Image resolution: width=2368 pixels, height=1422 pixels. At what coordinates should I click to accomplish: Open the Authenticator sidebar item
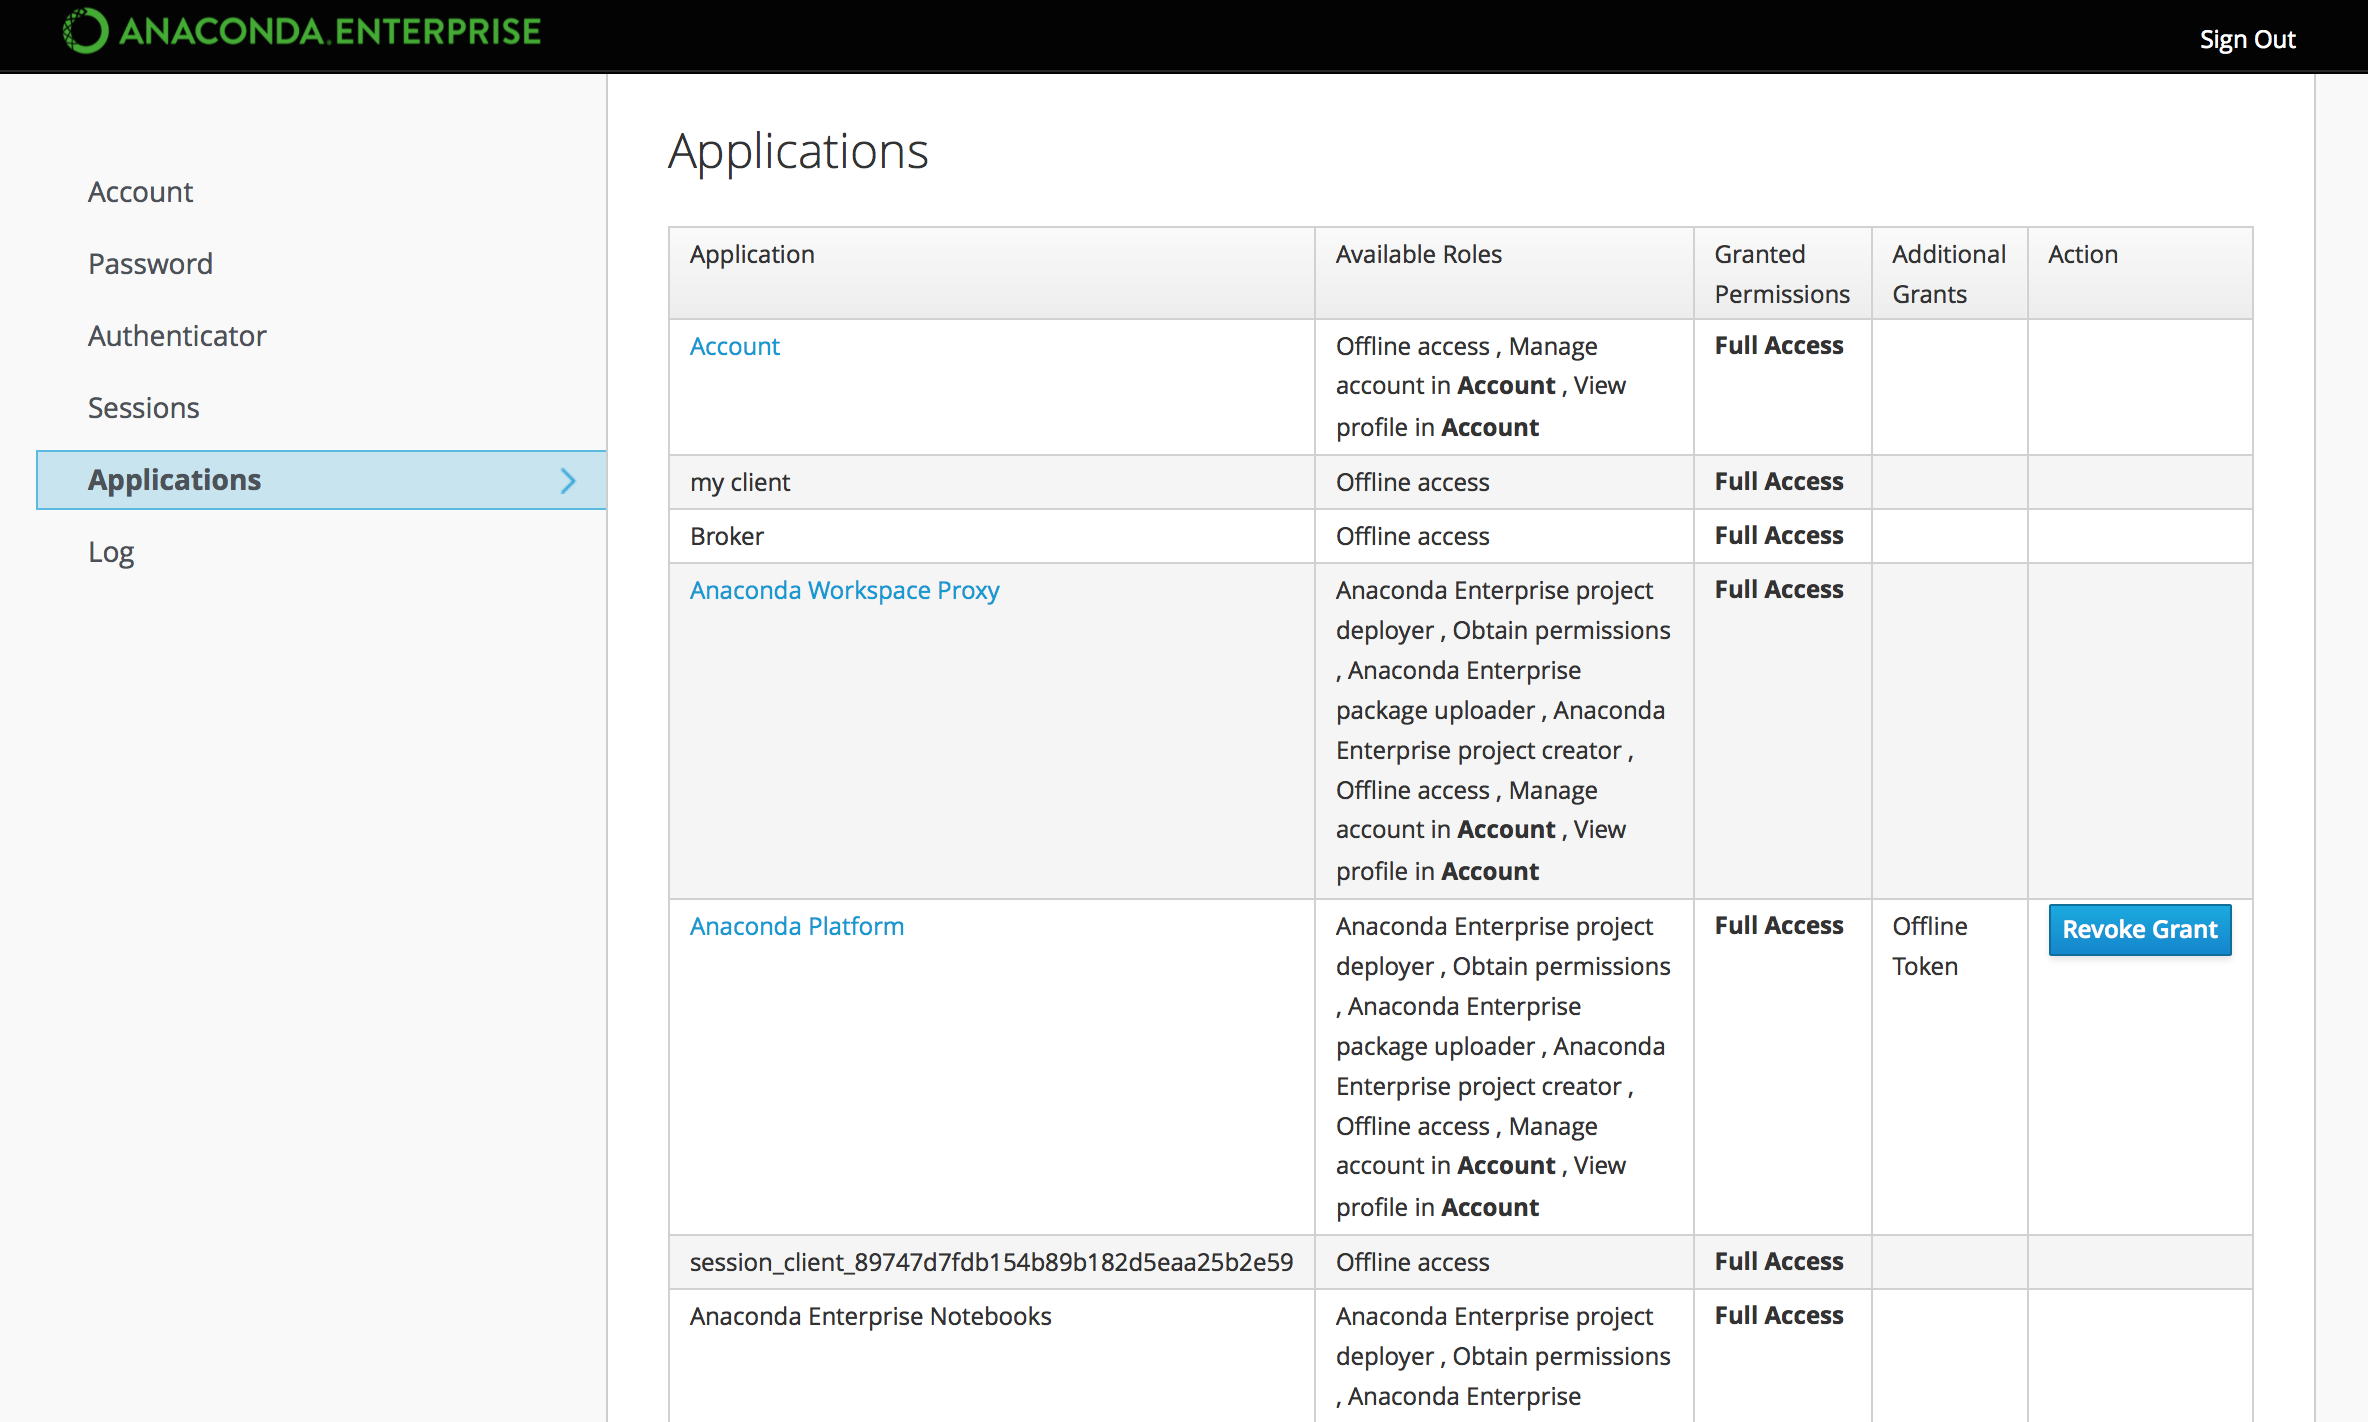177,336
